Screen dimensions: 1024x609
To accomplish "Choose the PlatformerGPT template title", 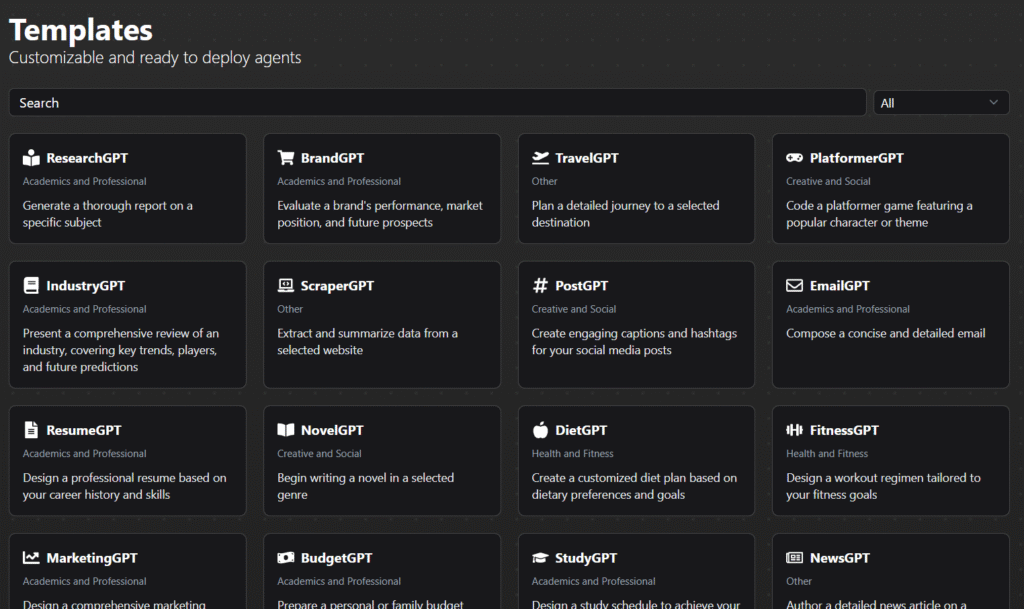I will coord(857,158).
